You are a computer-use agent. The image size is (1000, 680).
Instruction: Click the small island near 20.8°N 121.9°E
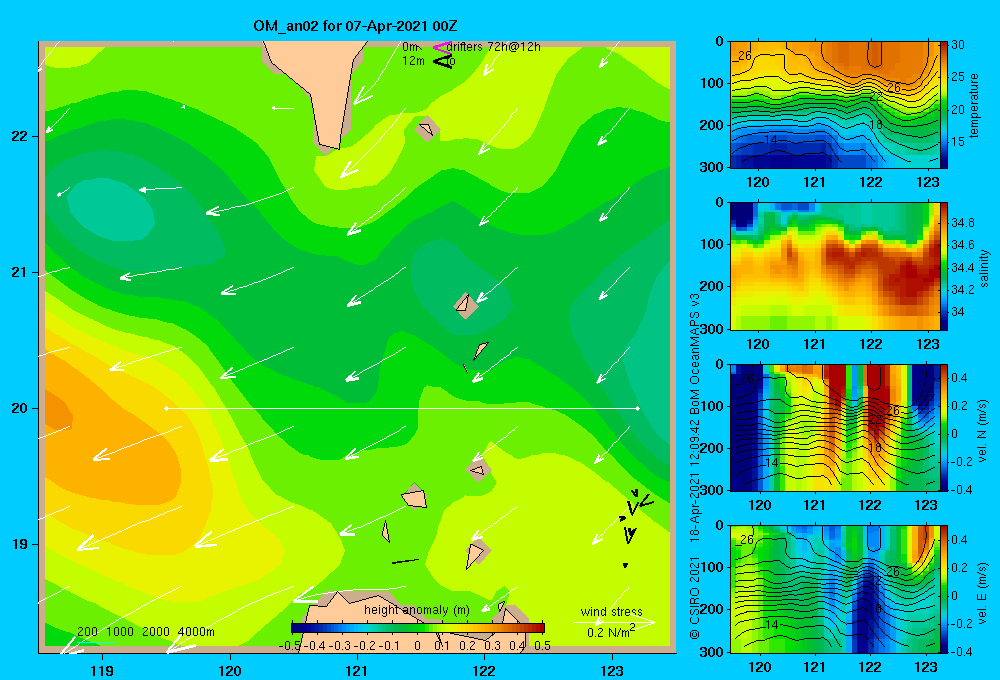pos(466,305)
